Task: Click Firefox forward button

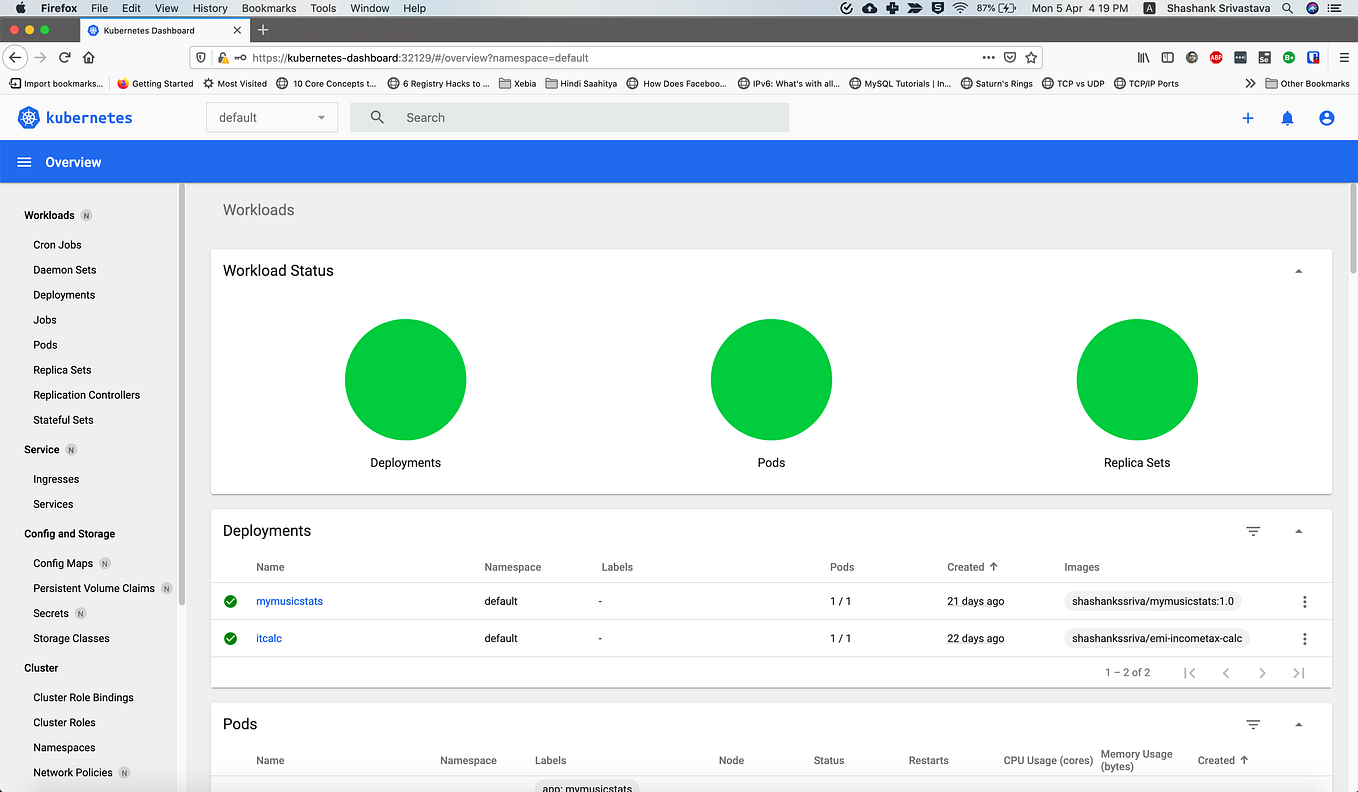Action: tap(40, 57)
